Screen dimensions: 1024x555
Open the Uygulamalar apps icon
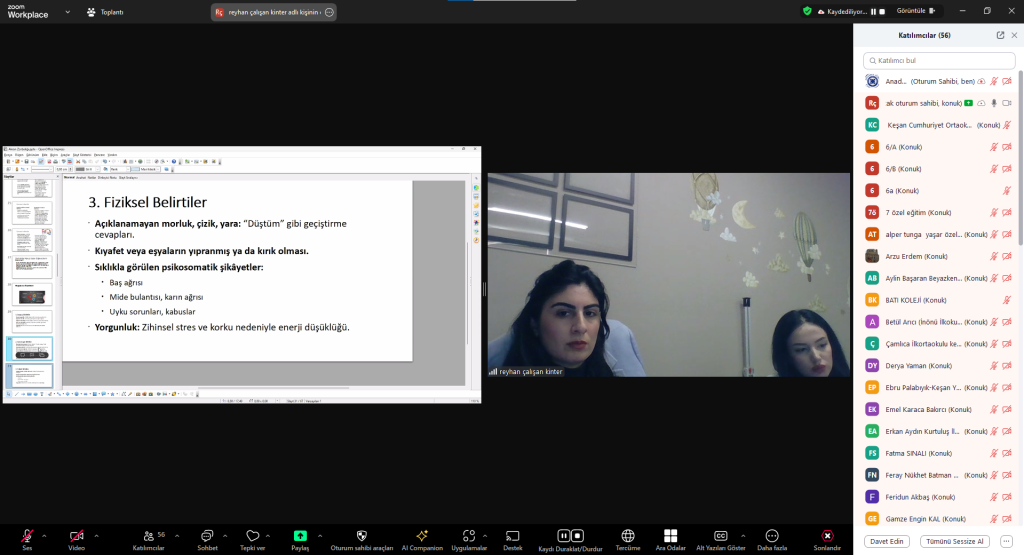[468, 535]
